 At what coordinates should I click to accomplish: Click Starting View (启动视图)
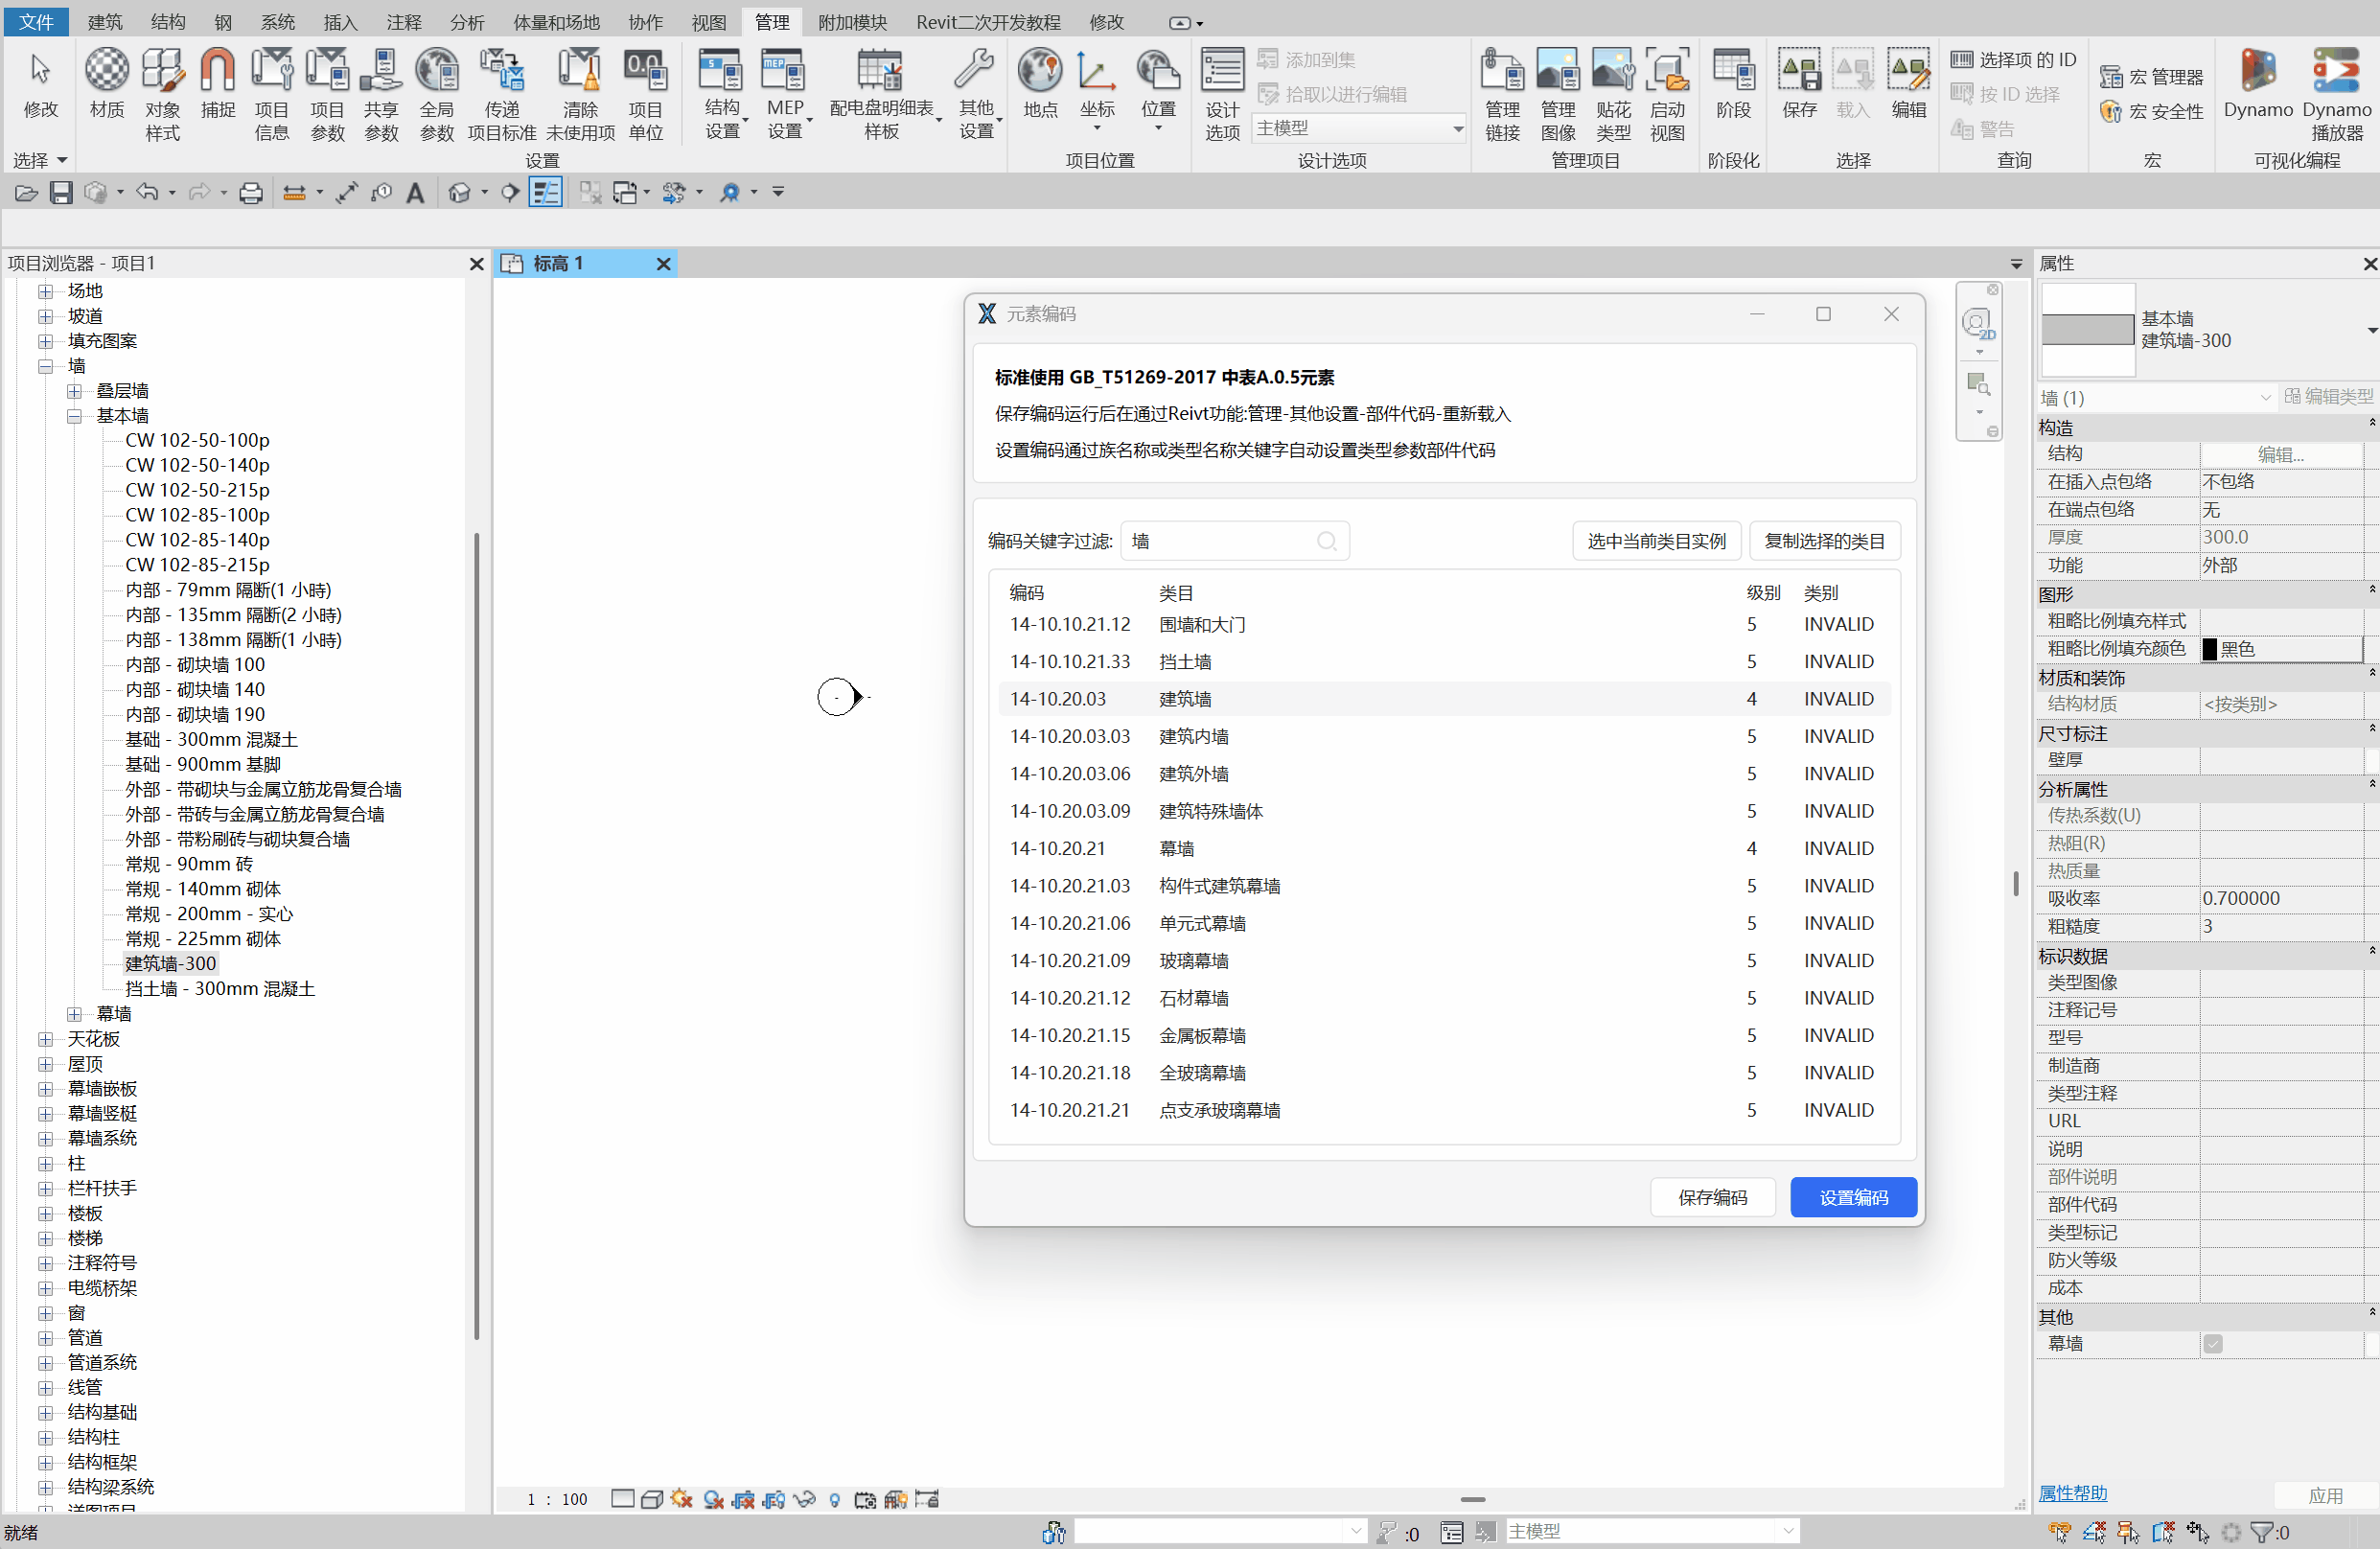pyautogui.click(x=1667, y=95)
